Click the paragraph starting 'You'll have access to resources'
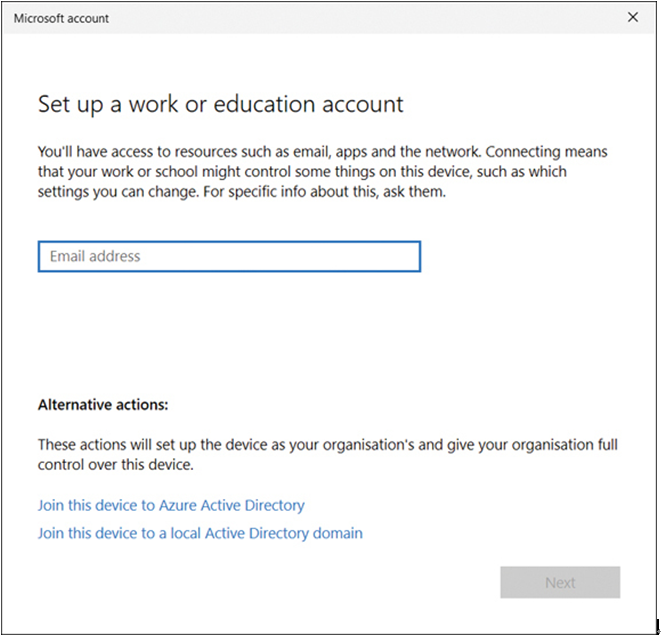 [x=322, y=172]
